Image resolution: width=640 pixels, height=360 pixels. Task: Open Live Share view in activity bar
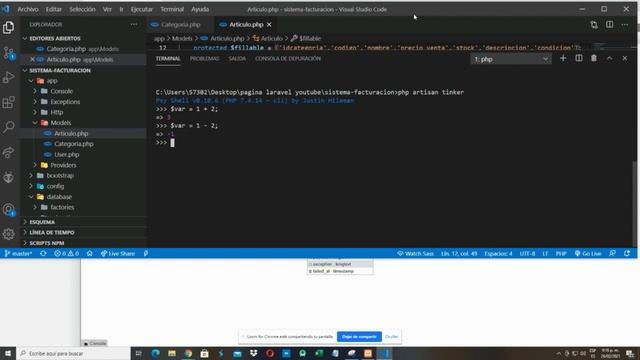click(9, 152)
